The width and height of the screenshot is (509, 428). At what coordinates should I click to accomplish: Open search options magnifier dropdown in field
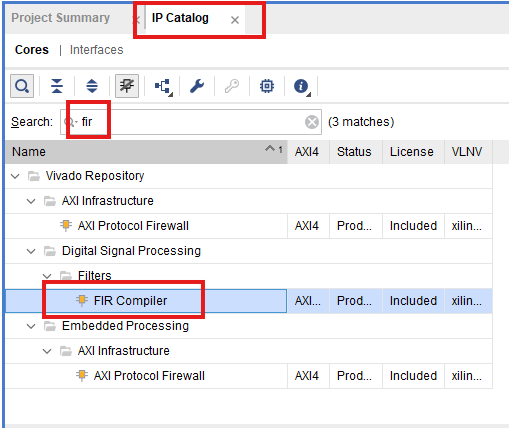click(x=70, y=122)
